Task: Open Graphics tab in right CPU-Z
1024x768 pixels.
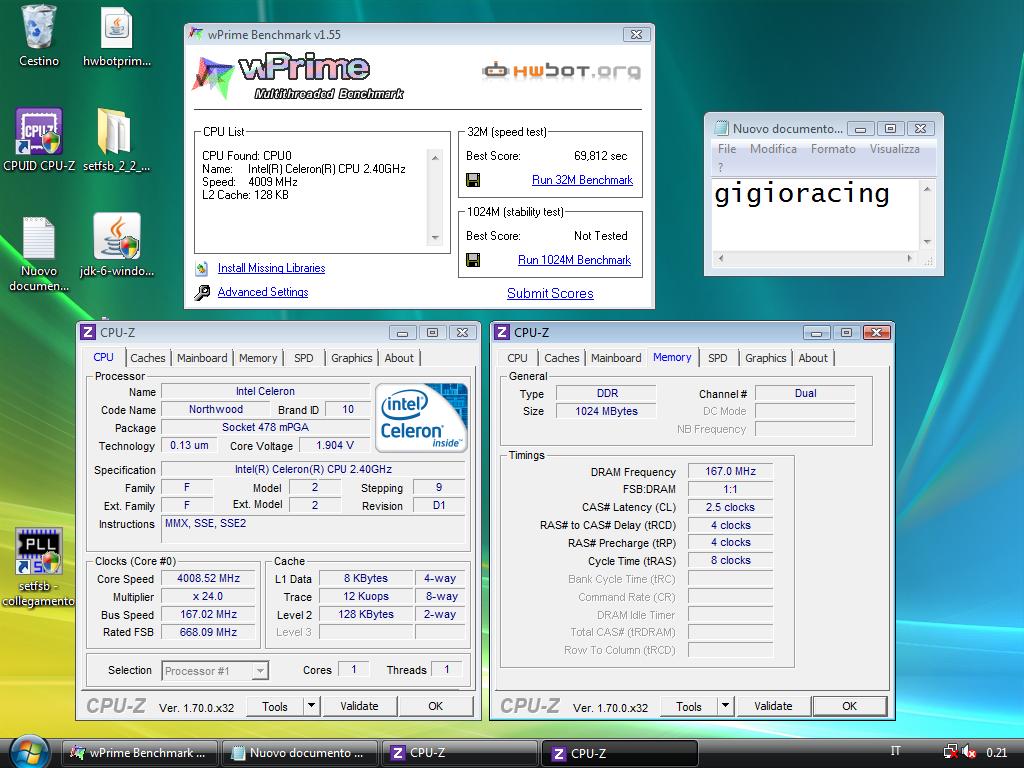Action: point(765,358)
